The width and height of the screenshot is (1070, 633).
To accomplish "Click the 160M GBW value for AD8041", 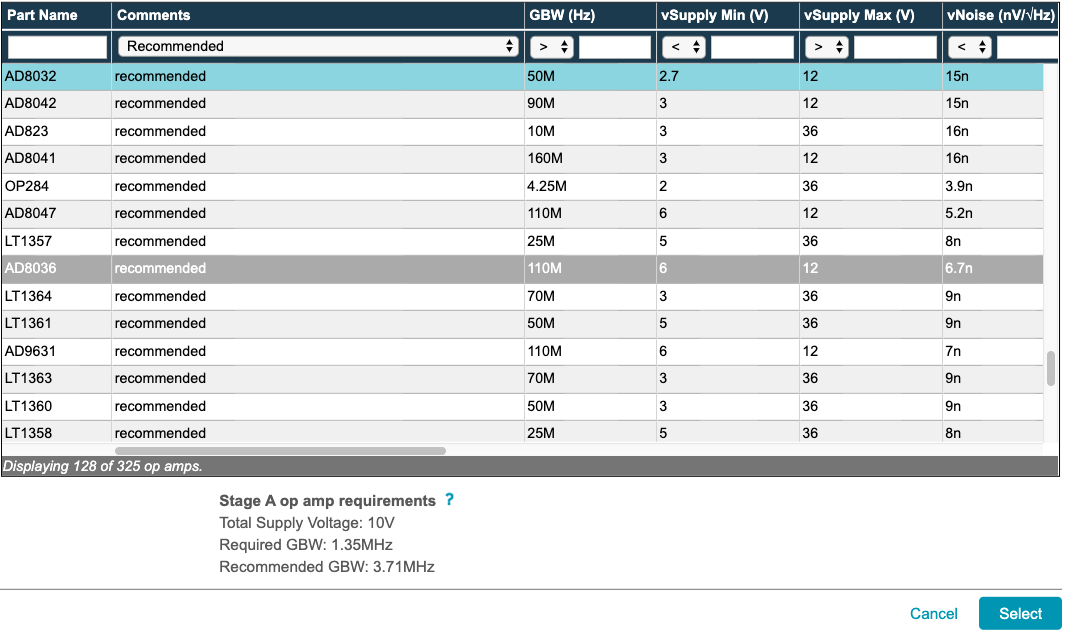I will pyautogui.click(x=545, y=158).
